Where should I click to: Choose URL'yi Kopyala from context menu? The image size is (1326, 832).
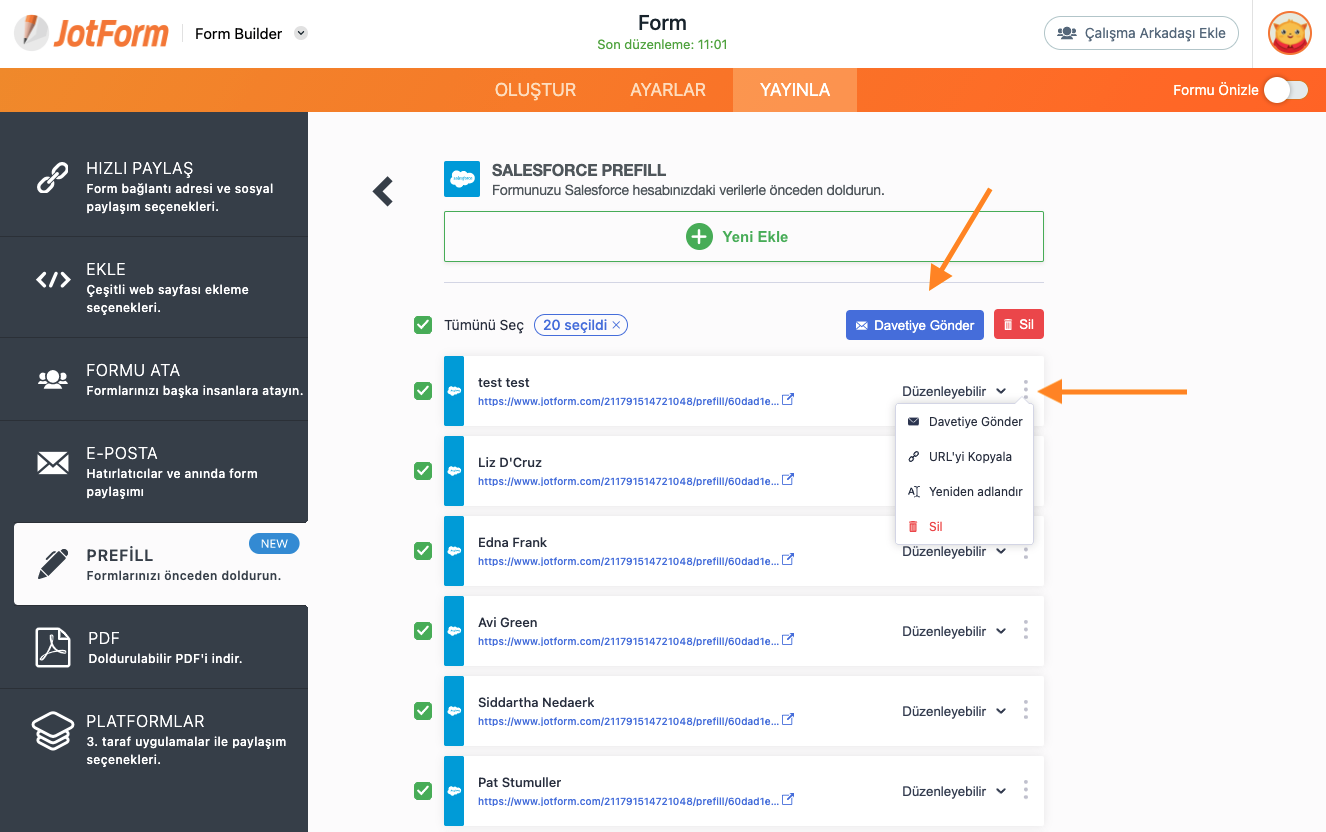click(964, 457)
